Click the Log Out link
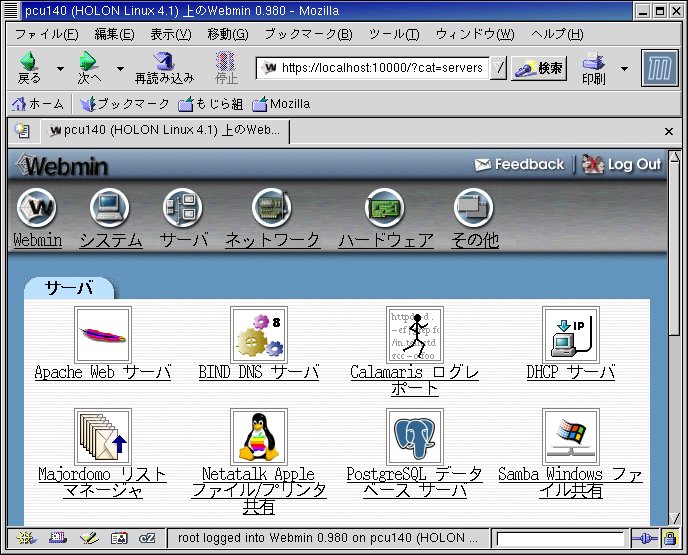Image resolution: width=688 pixels, height=555 pixels. pos(622,164)
